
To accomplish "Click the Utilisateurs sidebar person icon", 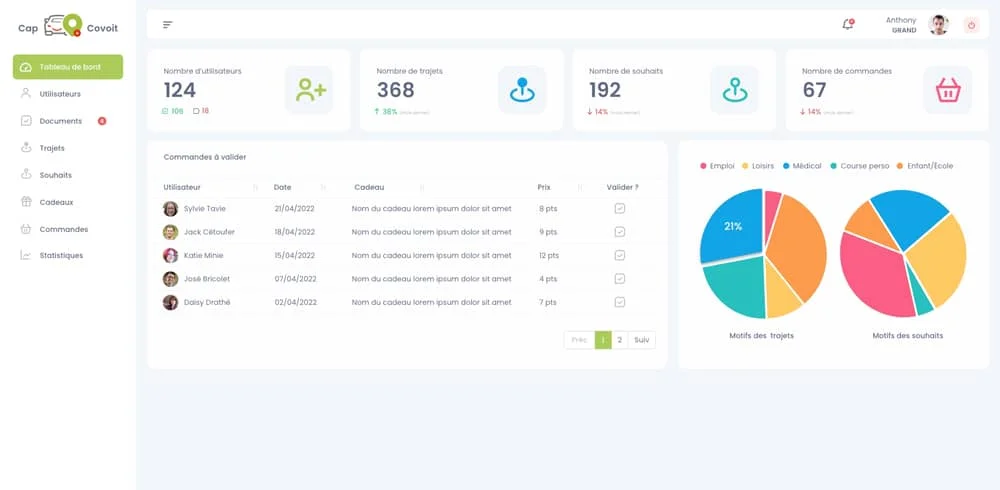I will [26, 93].
